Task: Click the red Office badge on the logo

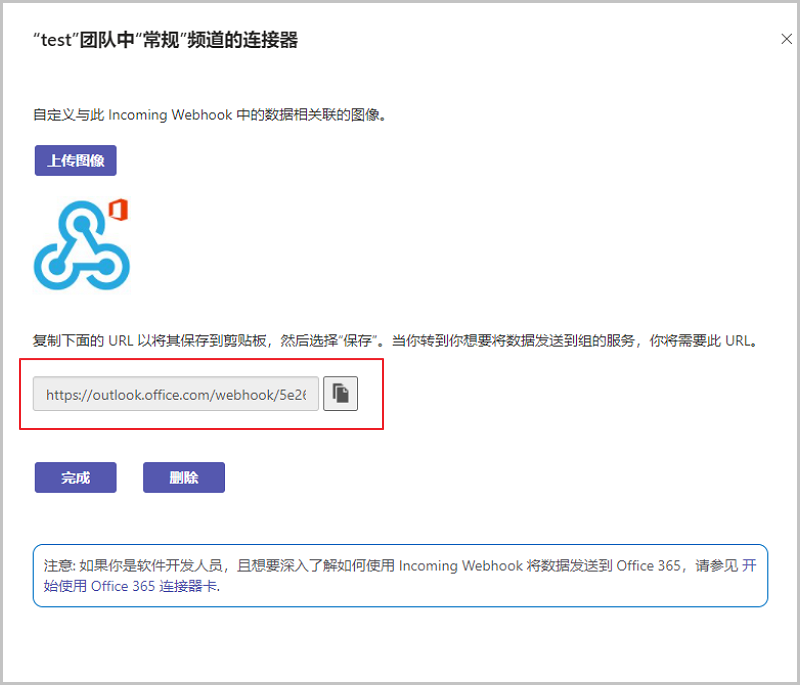Action: coord(118,210)
